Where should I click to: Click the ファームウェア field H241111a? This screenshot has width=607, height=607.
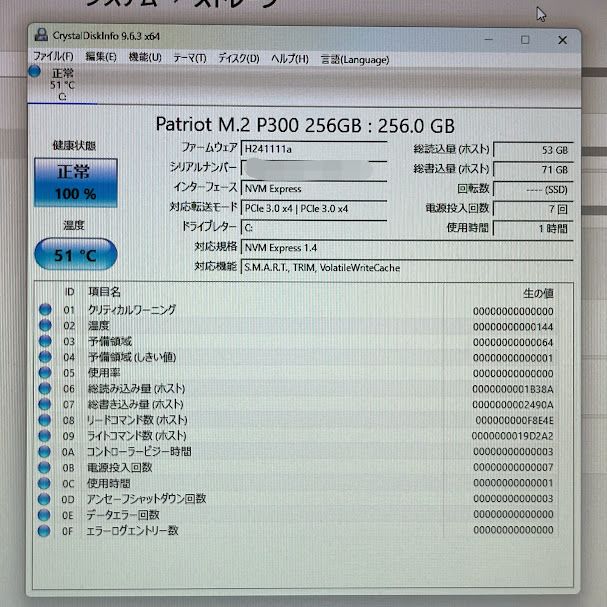pos(314,149)
